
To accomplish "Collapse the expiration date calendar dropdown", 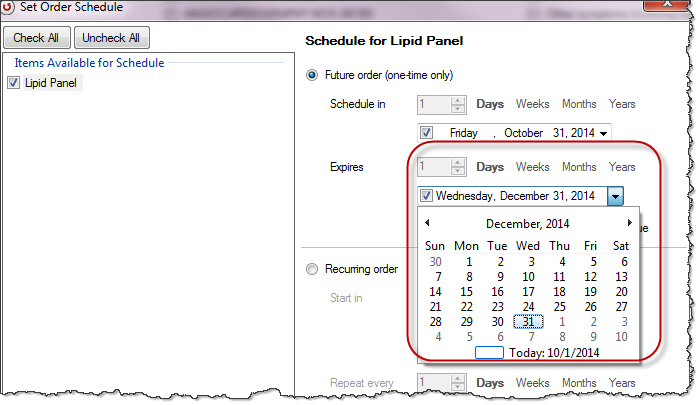I will click(616, 196).
